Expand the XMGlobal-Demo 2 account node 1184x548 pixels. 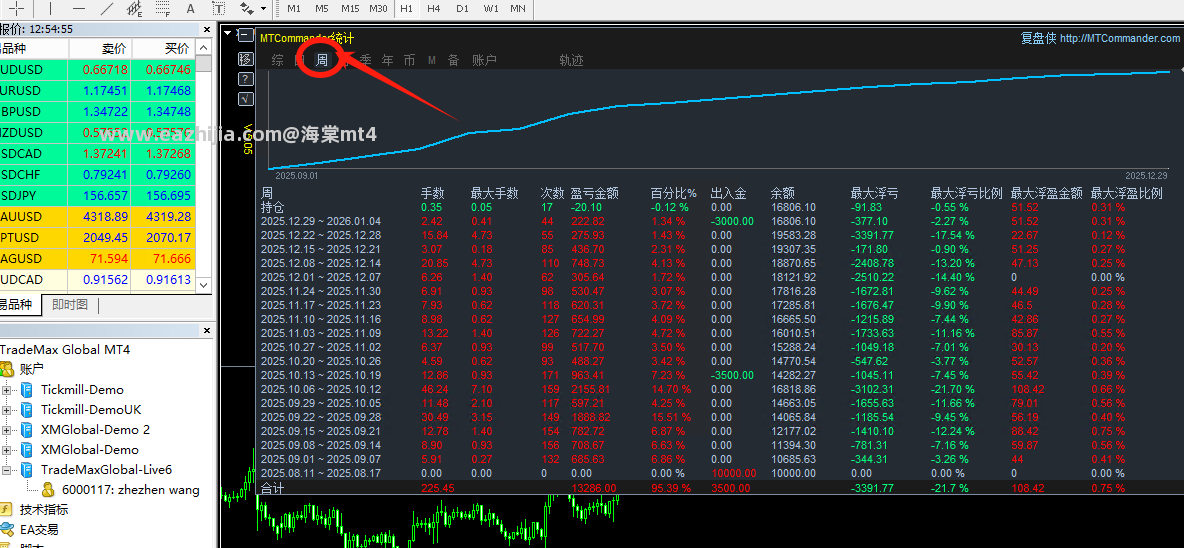pyautogui.click(x=6, y=430)
